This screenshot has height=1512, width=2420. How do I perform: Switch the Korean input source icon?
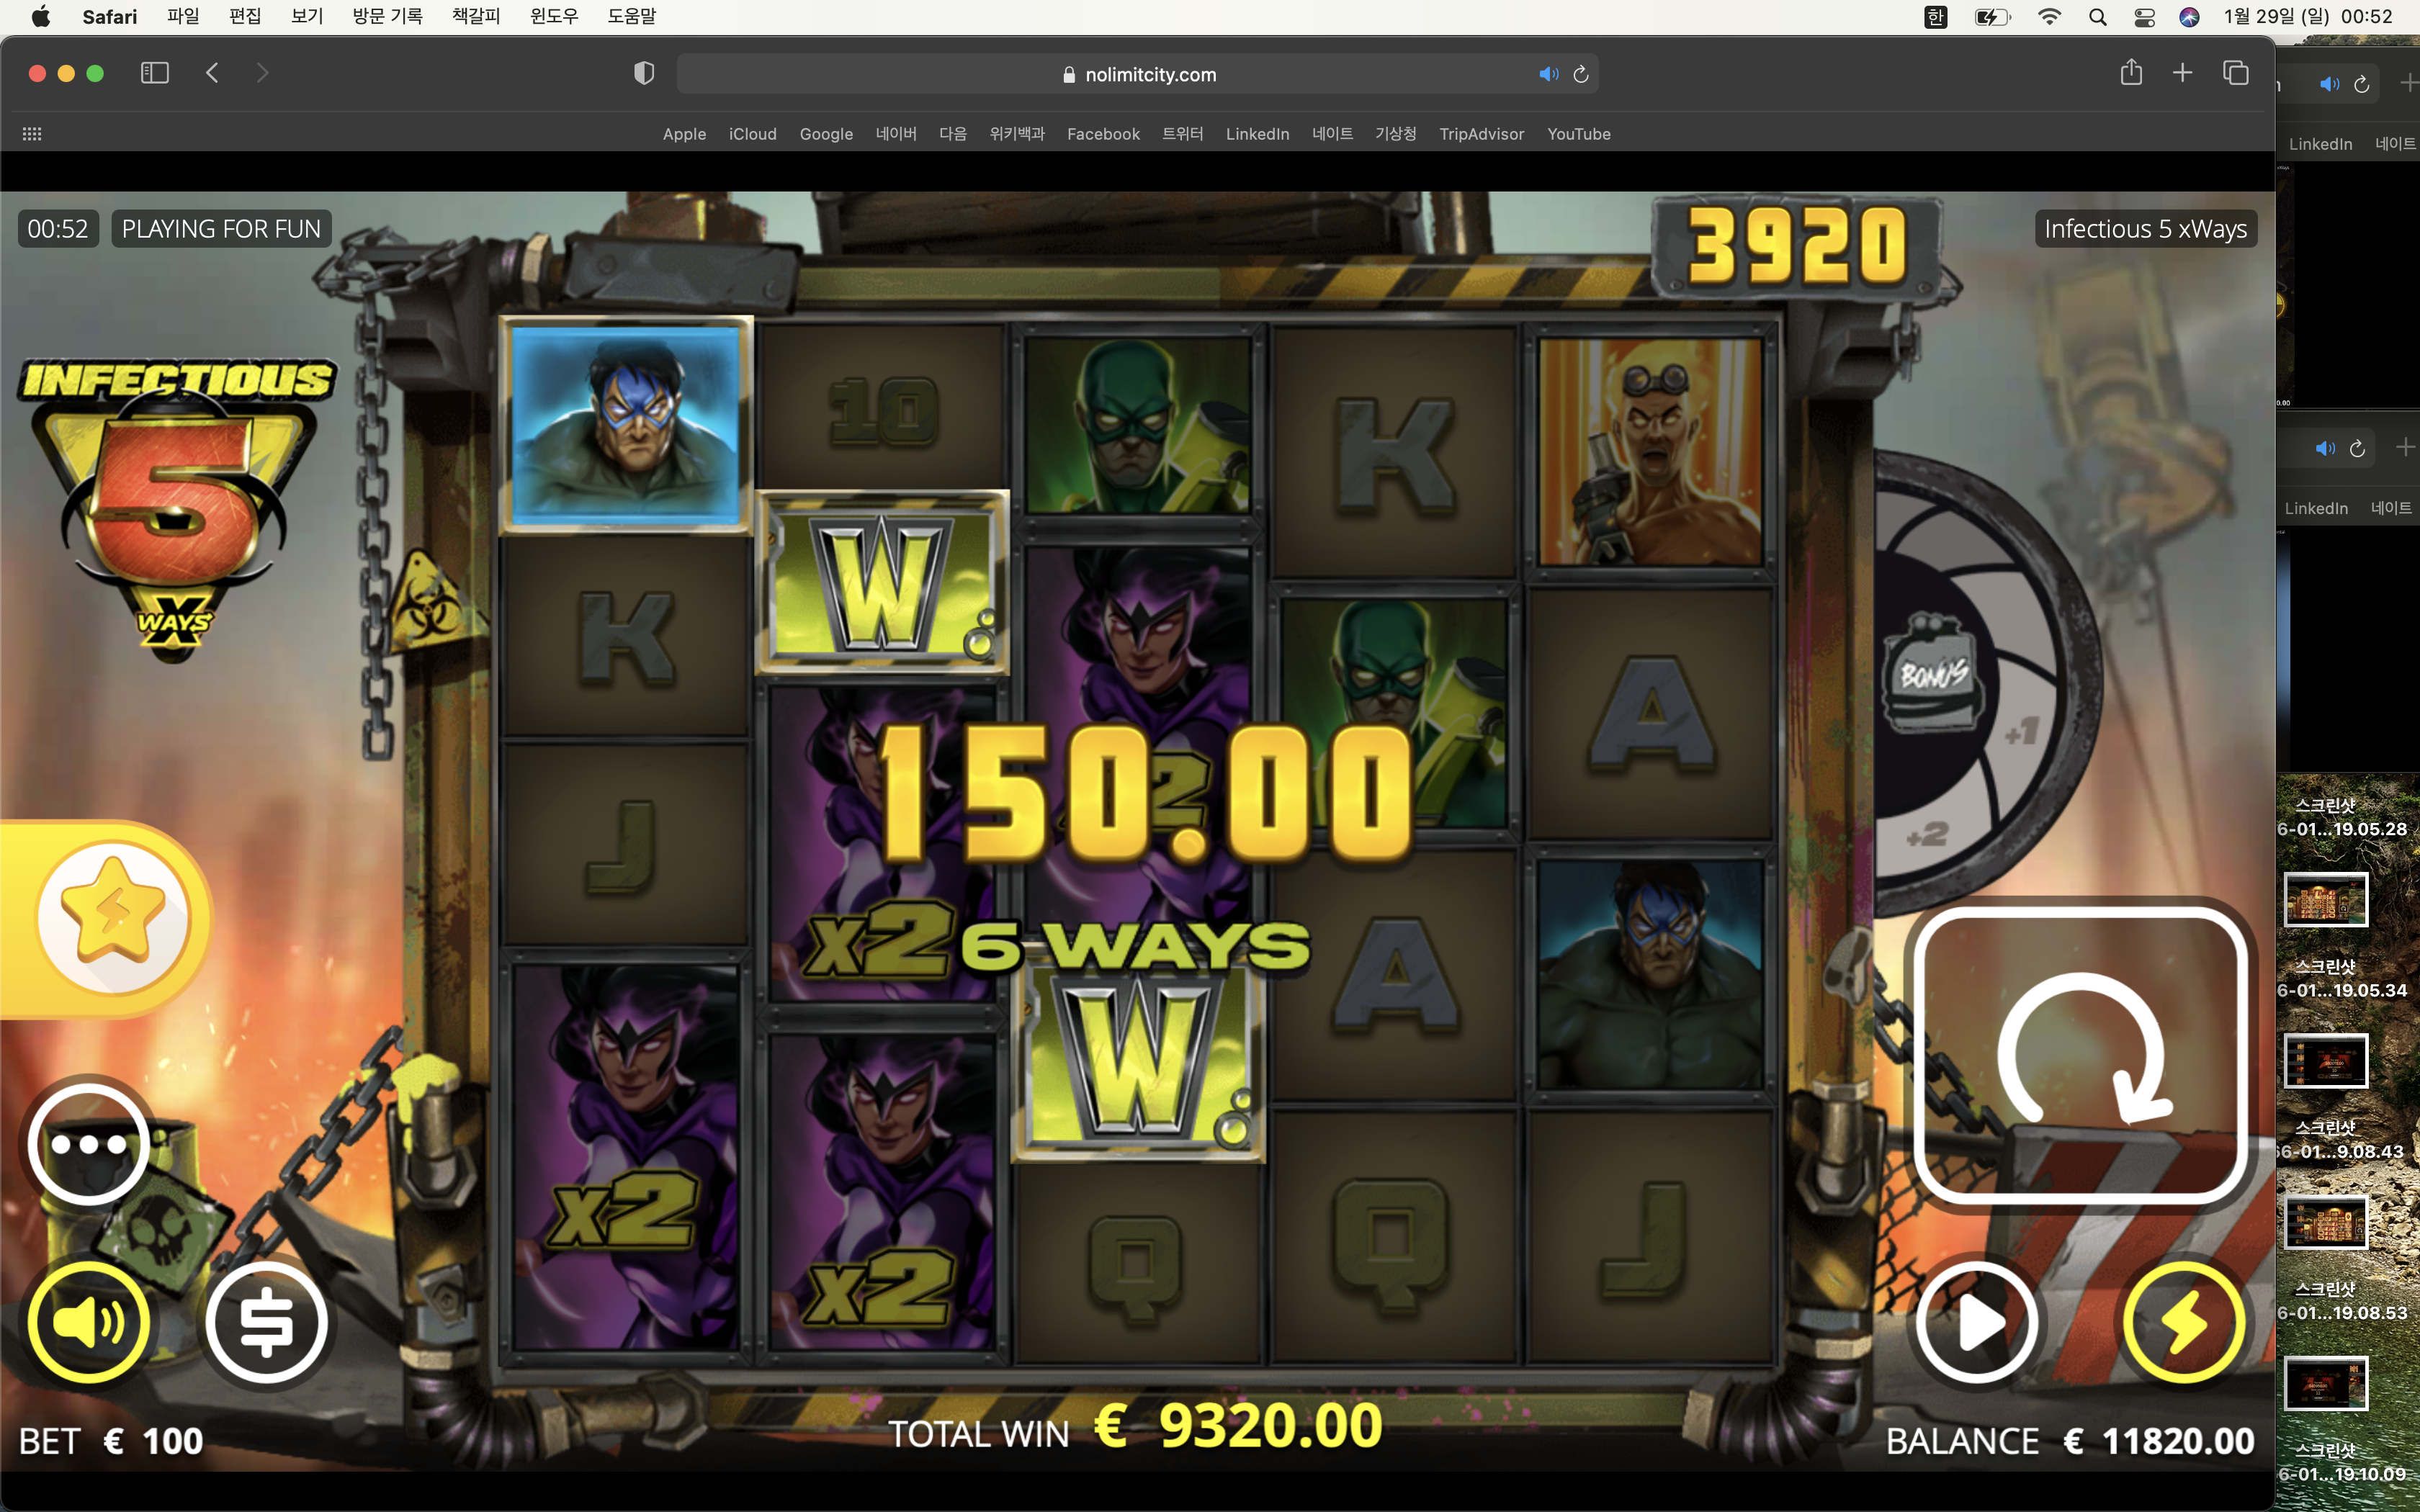click(1936, 16)
